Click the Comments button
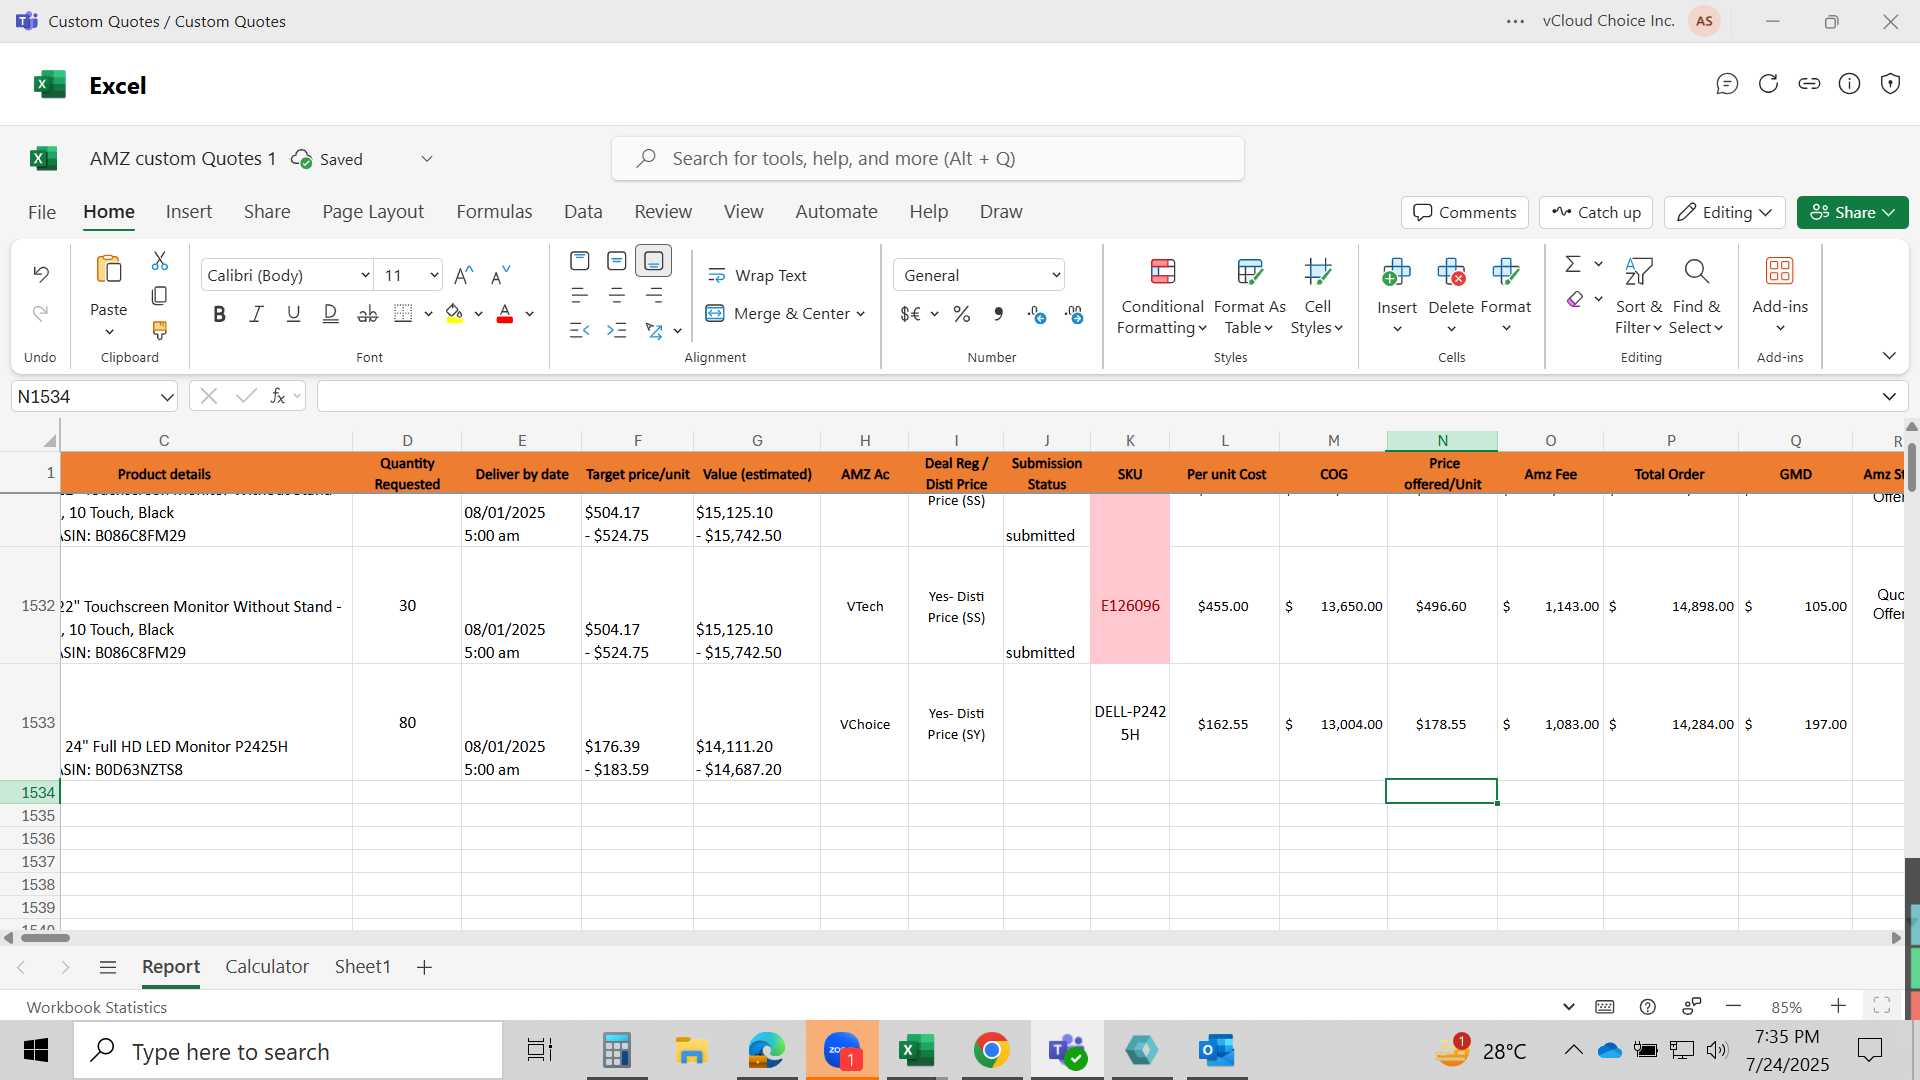1920x1080 pixels. click(1465, 212)
